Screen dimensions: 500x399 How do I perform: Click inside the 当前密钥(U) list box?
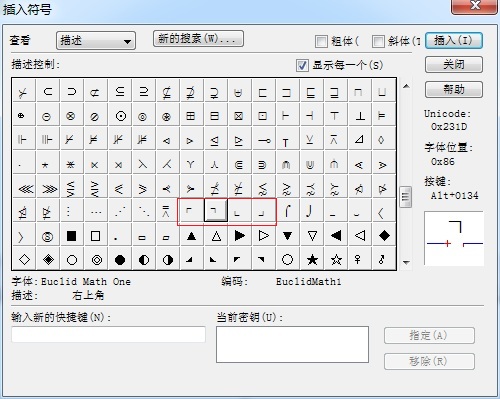(292, 344)
